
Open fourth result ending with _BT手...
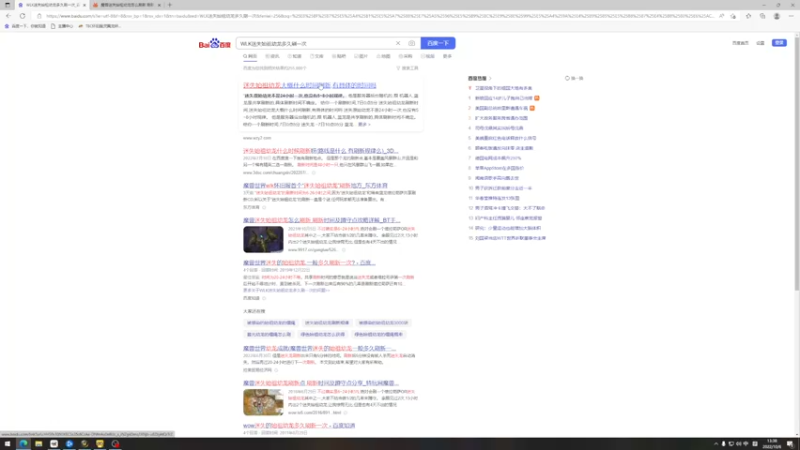click(321, 220)
